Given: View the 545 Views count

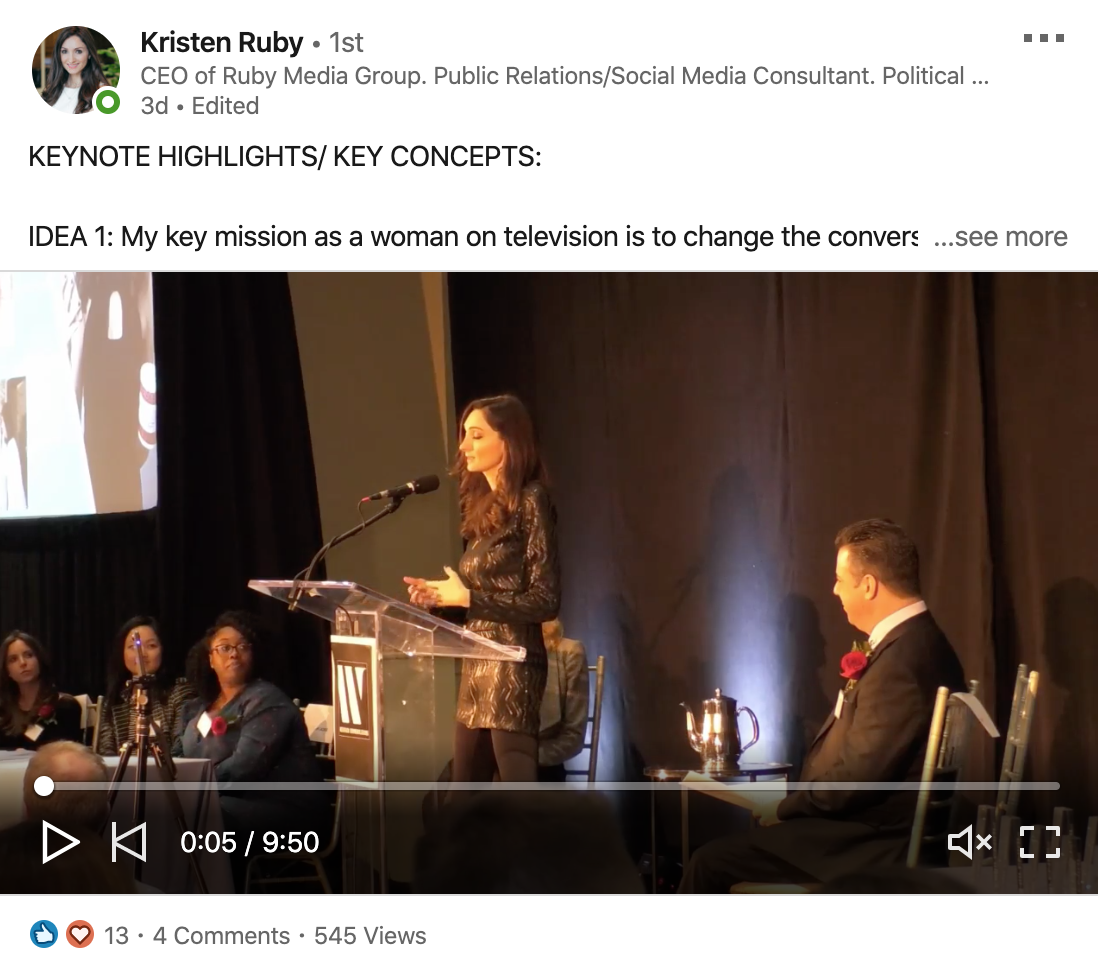Looking at the screenshot, I should [370, 935].
